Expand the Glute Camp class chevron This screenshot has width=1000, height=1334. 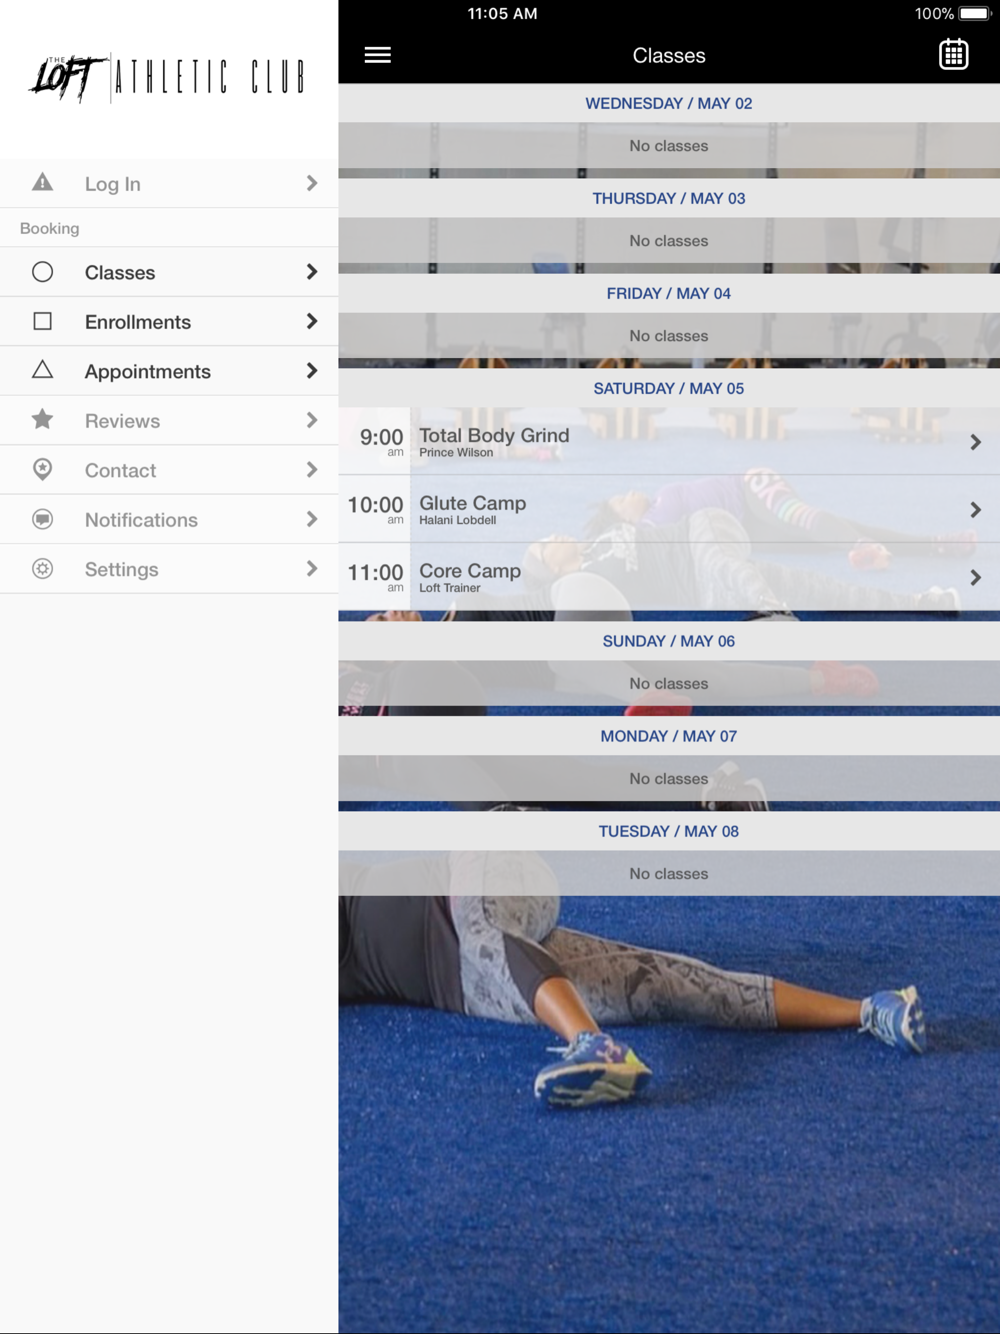975,510
